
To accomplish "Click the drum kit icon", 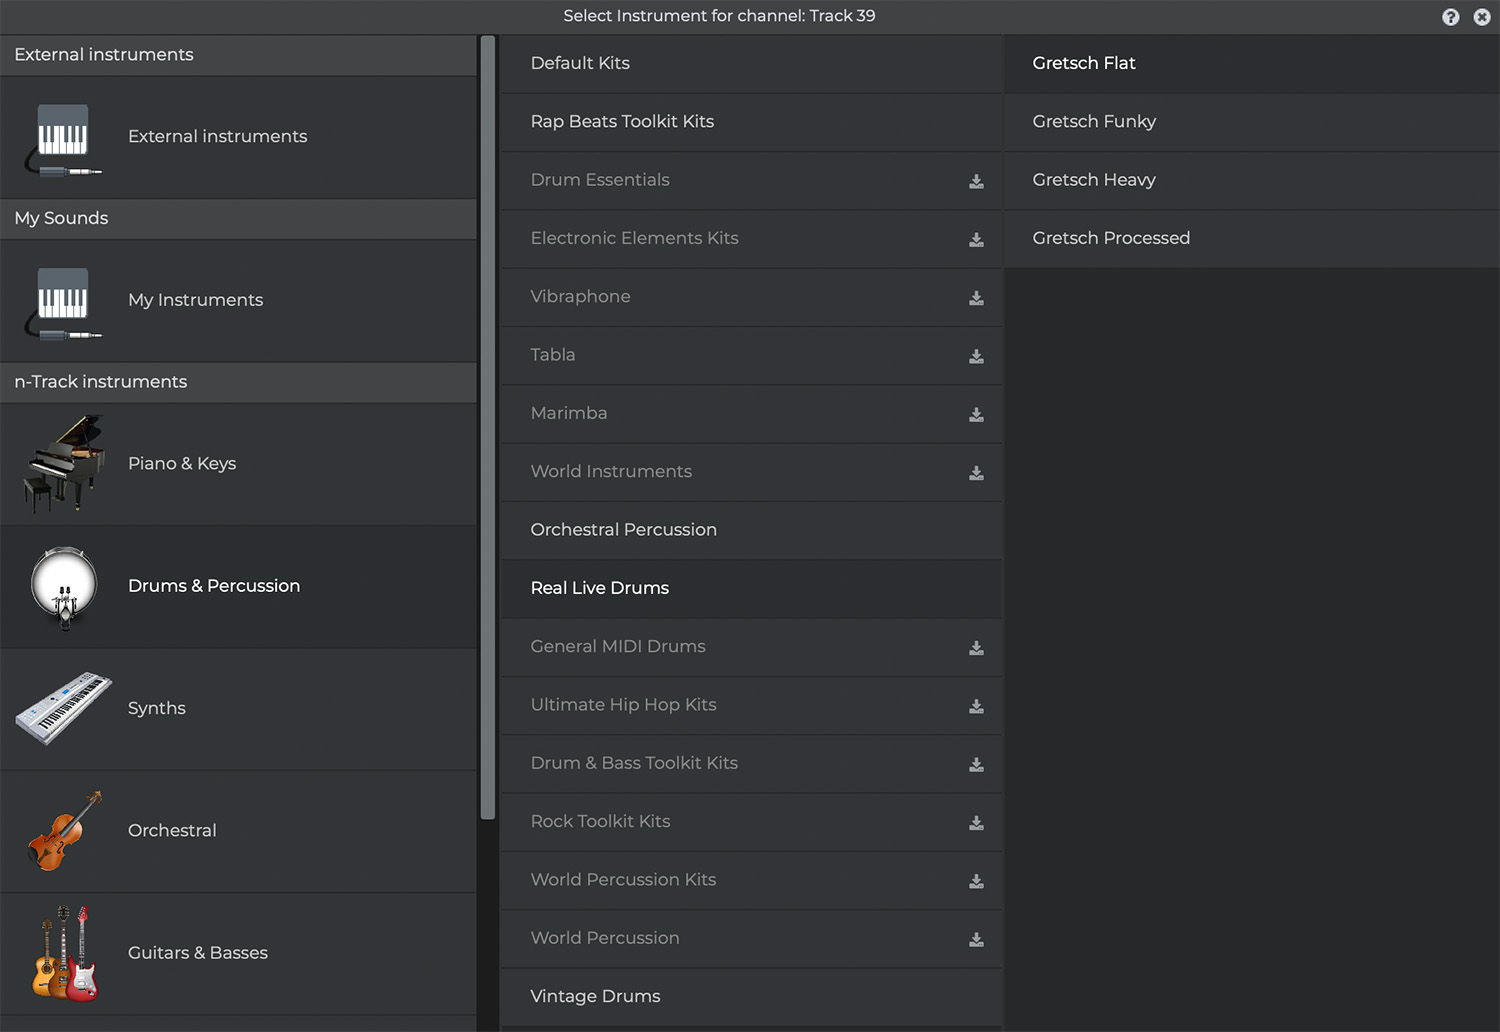I will [65, 587].
